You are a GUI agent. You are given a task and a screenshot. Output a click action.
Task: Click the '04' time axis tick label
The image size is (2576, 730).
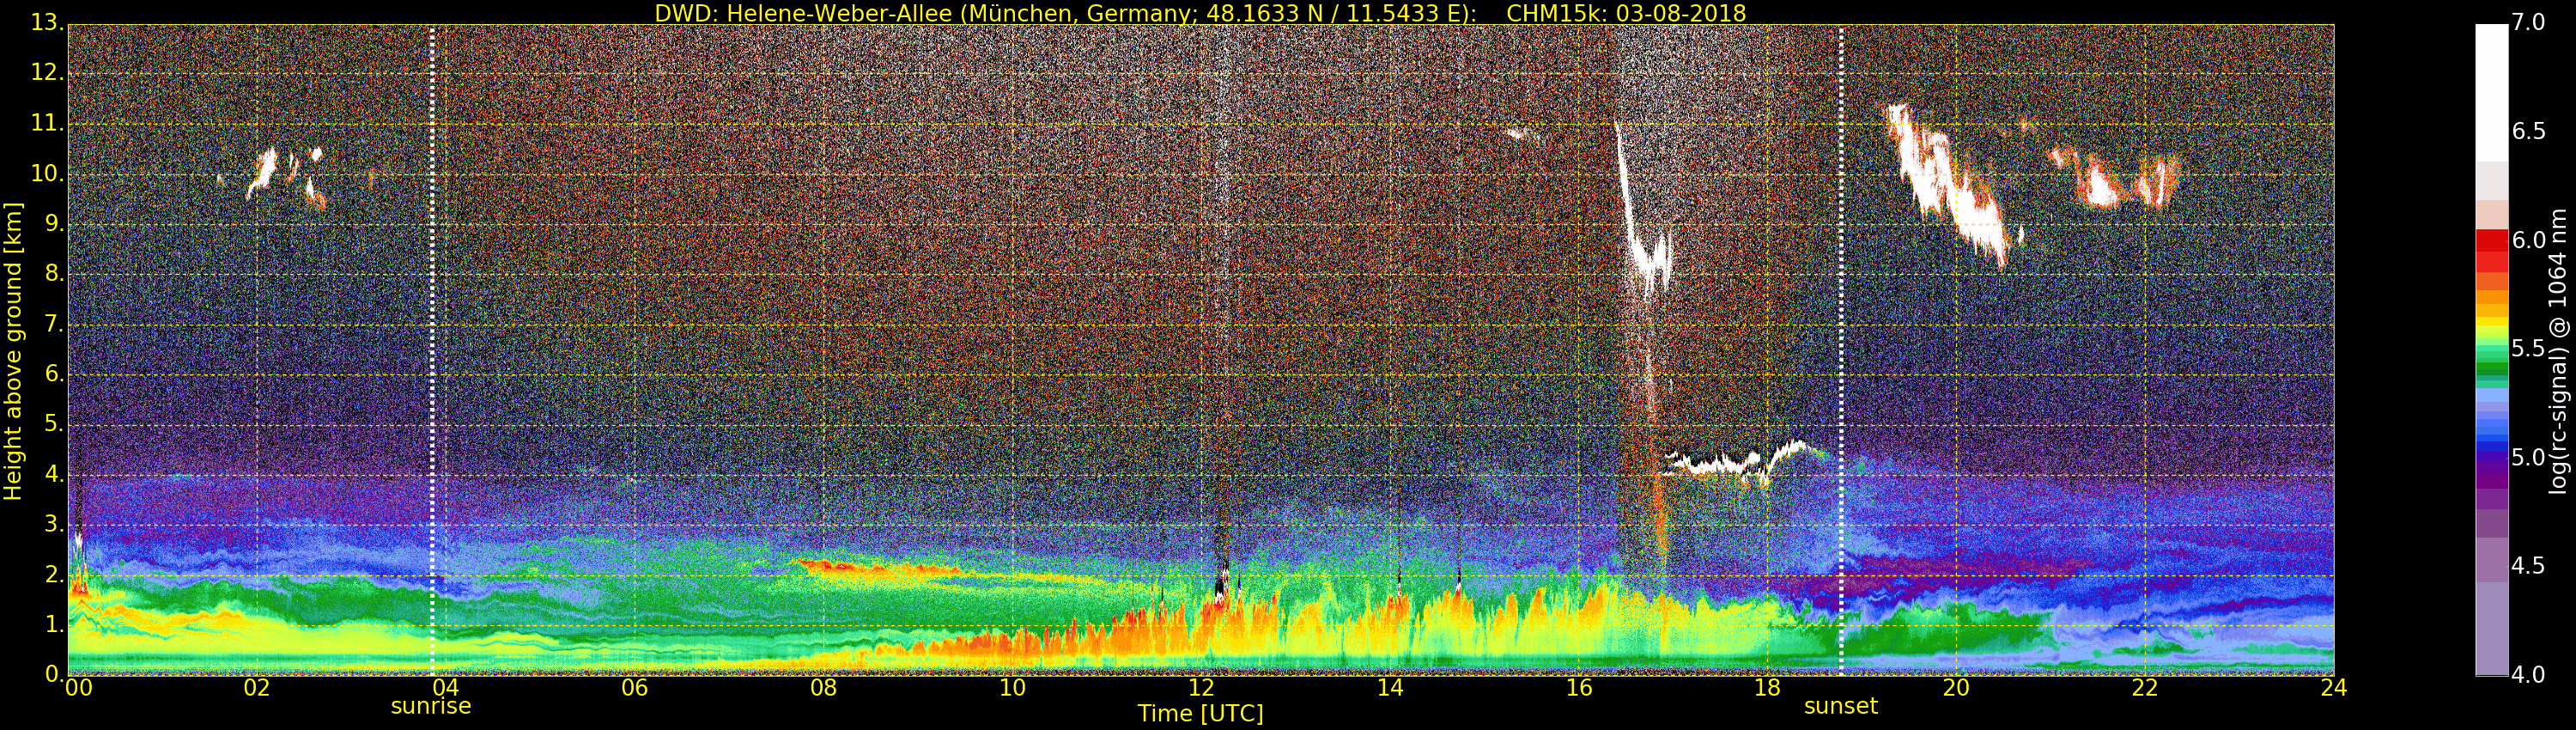[445, 687]
